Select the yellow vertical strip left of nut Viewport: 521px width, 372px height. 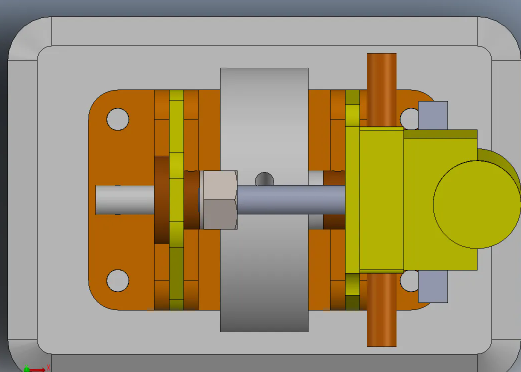tap(176, 200)
